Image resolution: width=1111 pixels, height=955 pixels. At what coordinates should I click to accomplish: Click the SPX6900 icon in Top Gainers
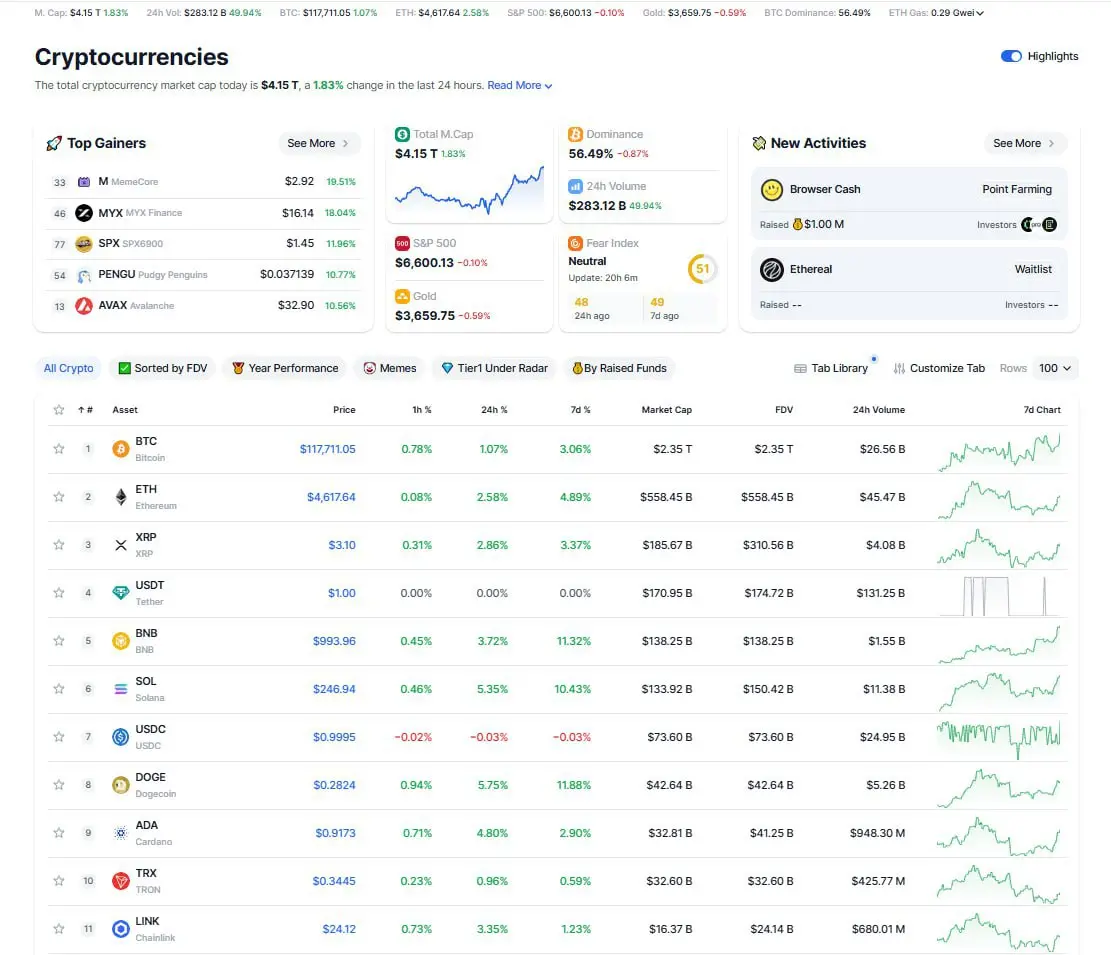[84, 244]
